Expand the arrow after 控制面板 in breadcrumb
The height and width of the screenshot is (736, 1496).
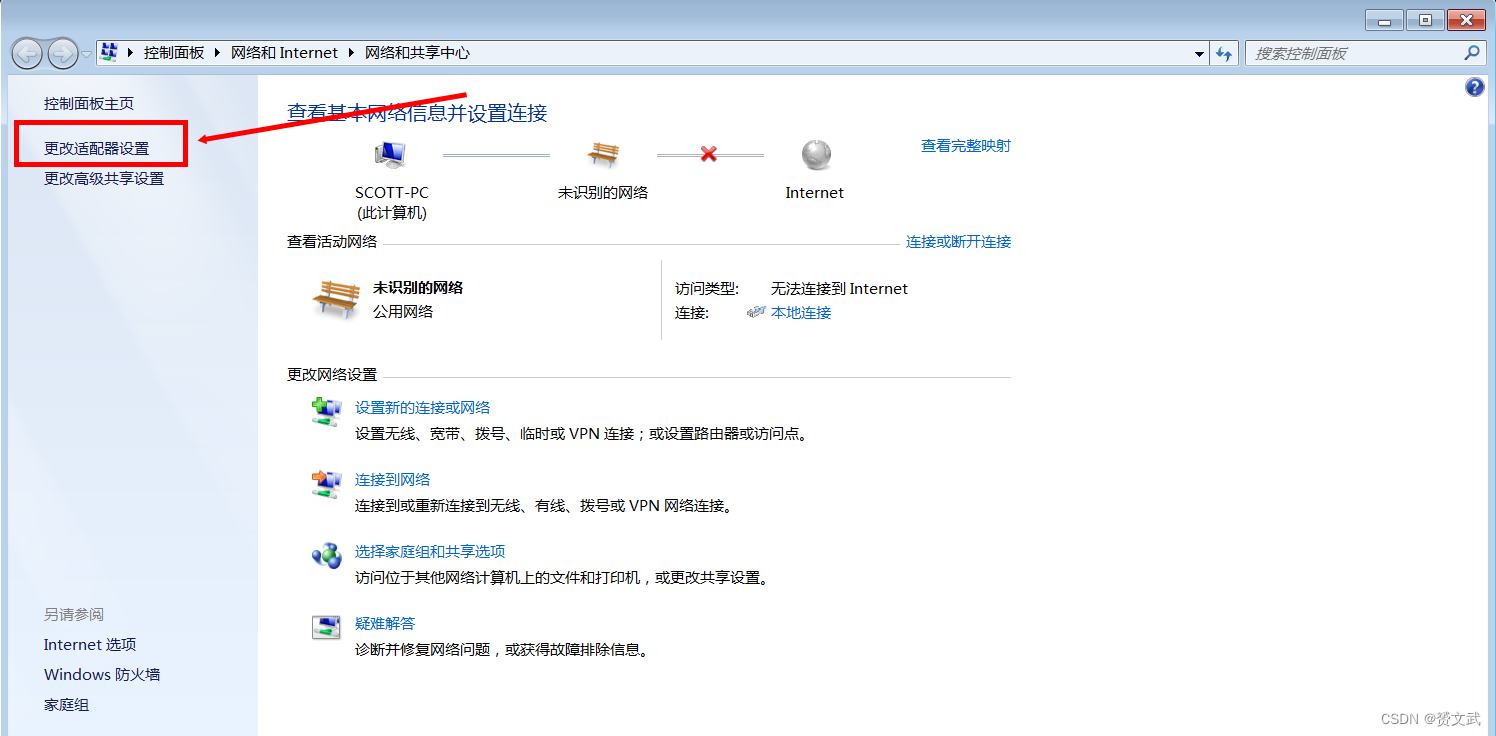tap(217, 53)
